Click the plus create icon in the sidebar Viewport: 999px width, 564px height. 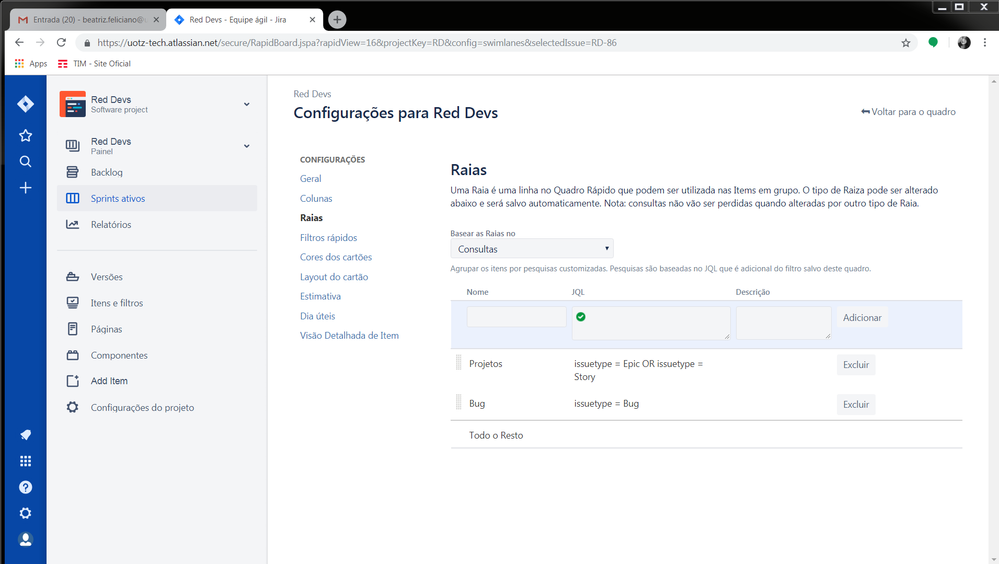(x=25, y=187)
